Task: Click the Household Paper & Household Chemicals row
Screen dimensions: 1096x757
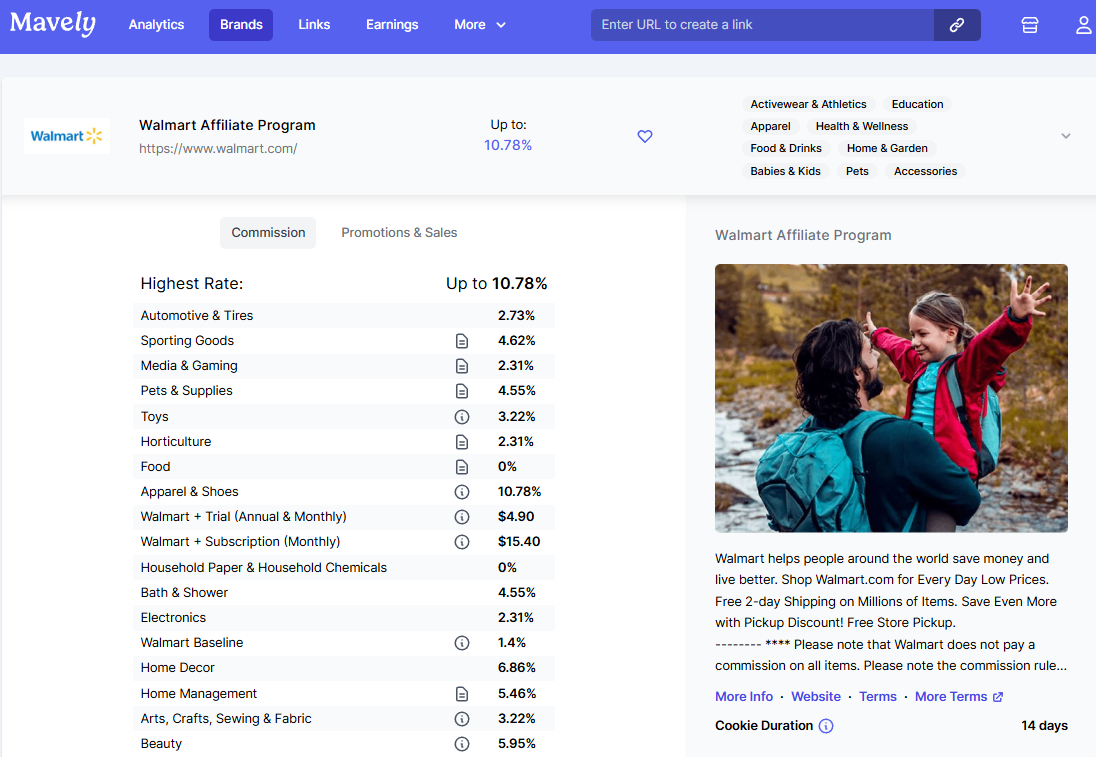Action: tap(344, 568)
